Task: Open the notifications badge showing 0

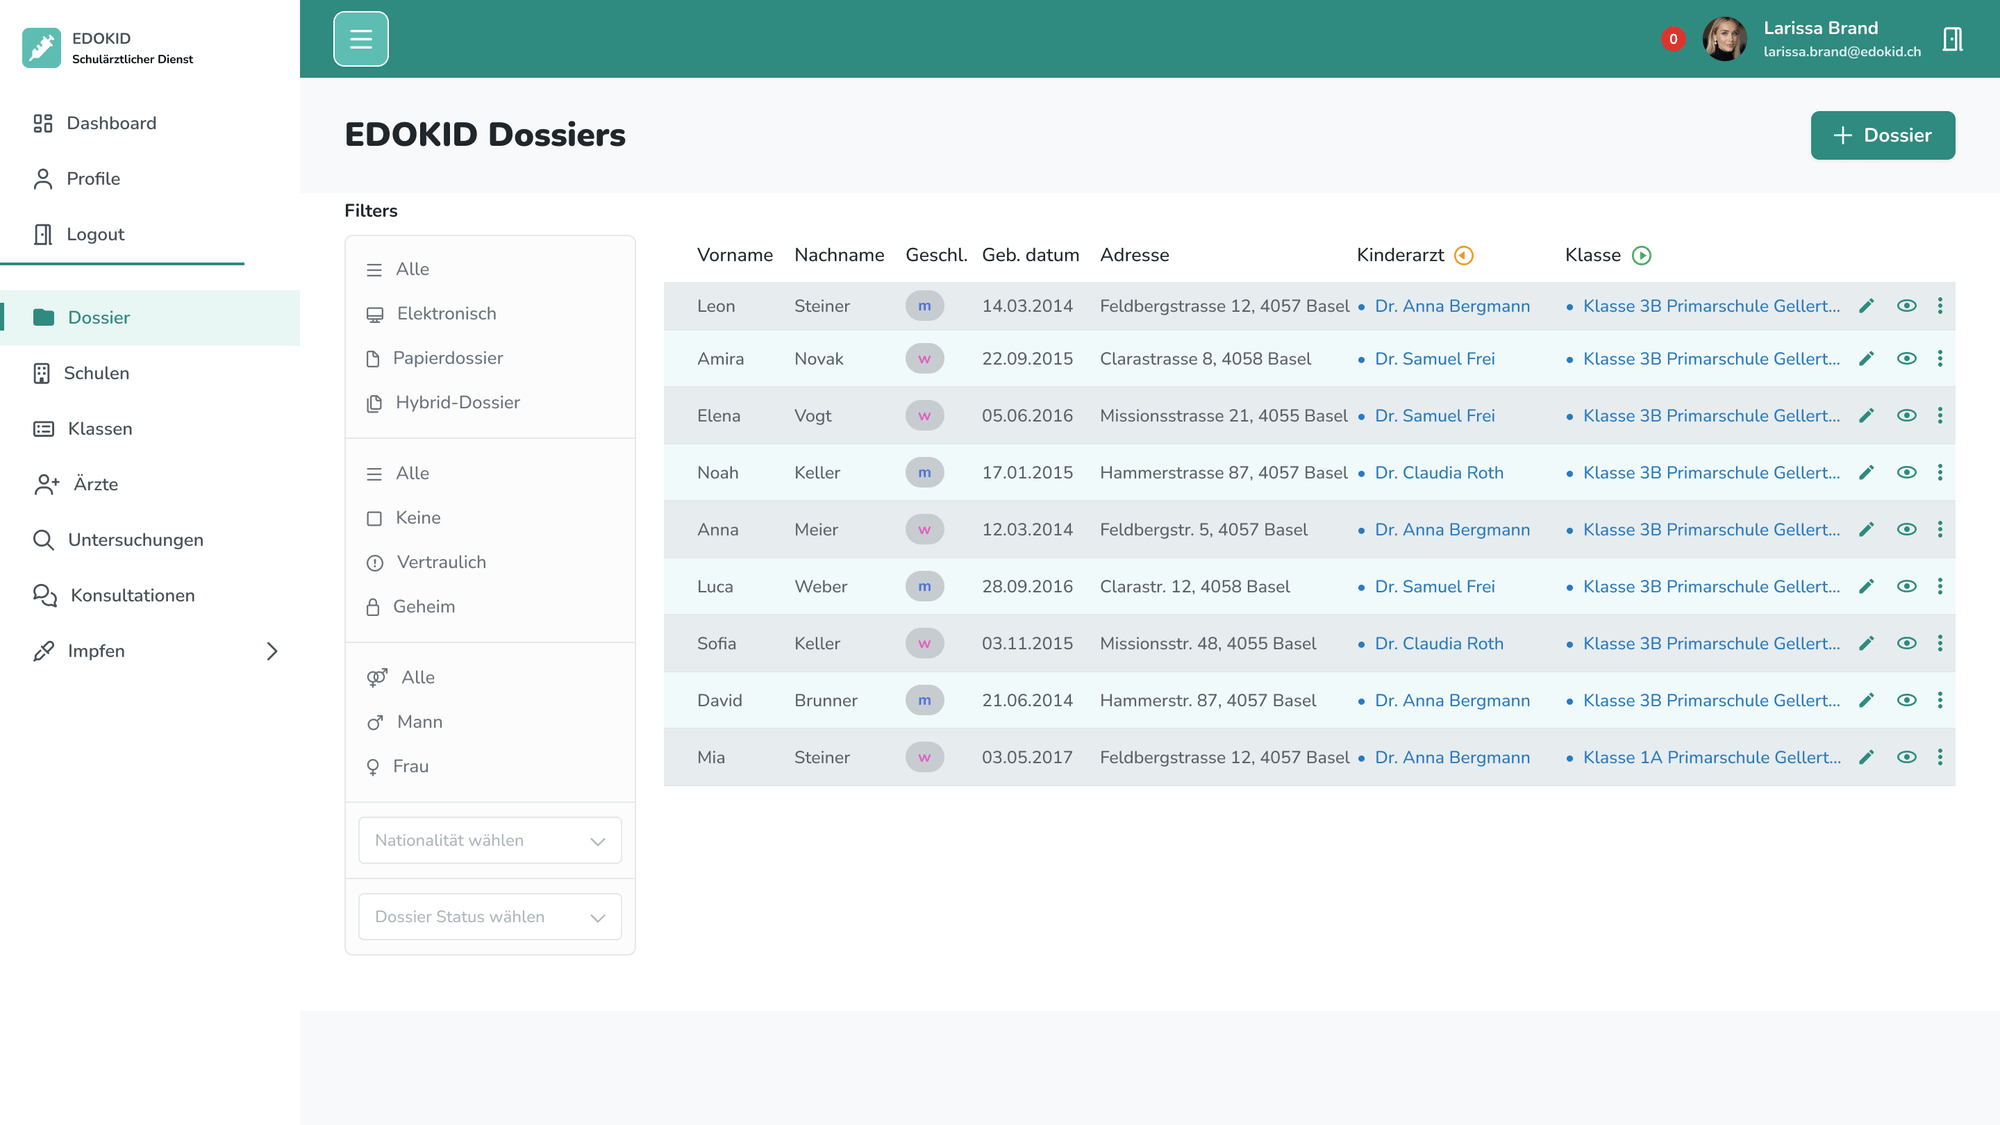Action: click(x=1673, y=39)
